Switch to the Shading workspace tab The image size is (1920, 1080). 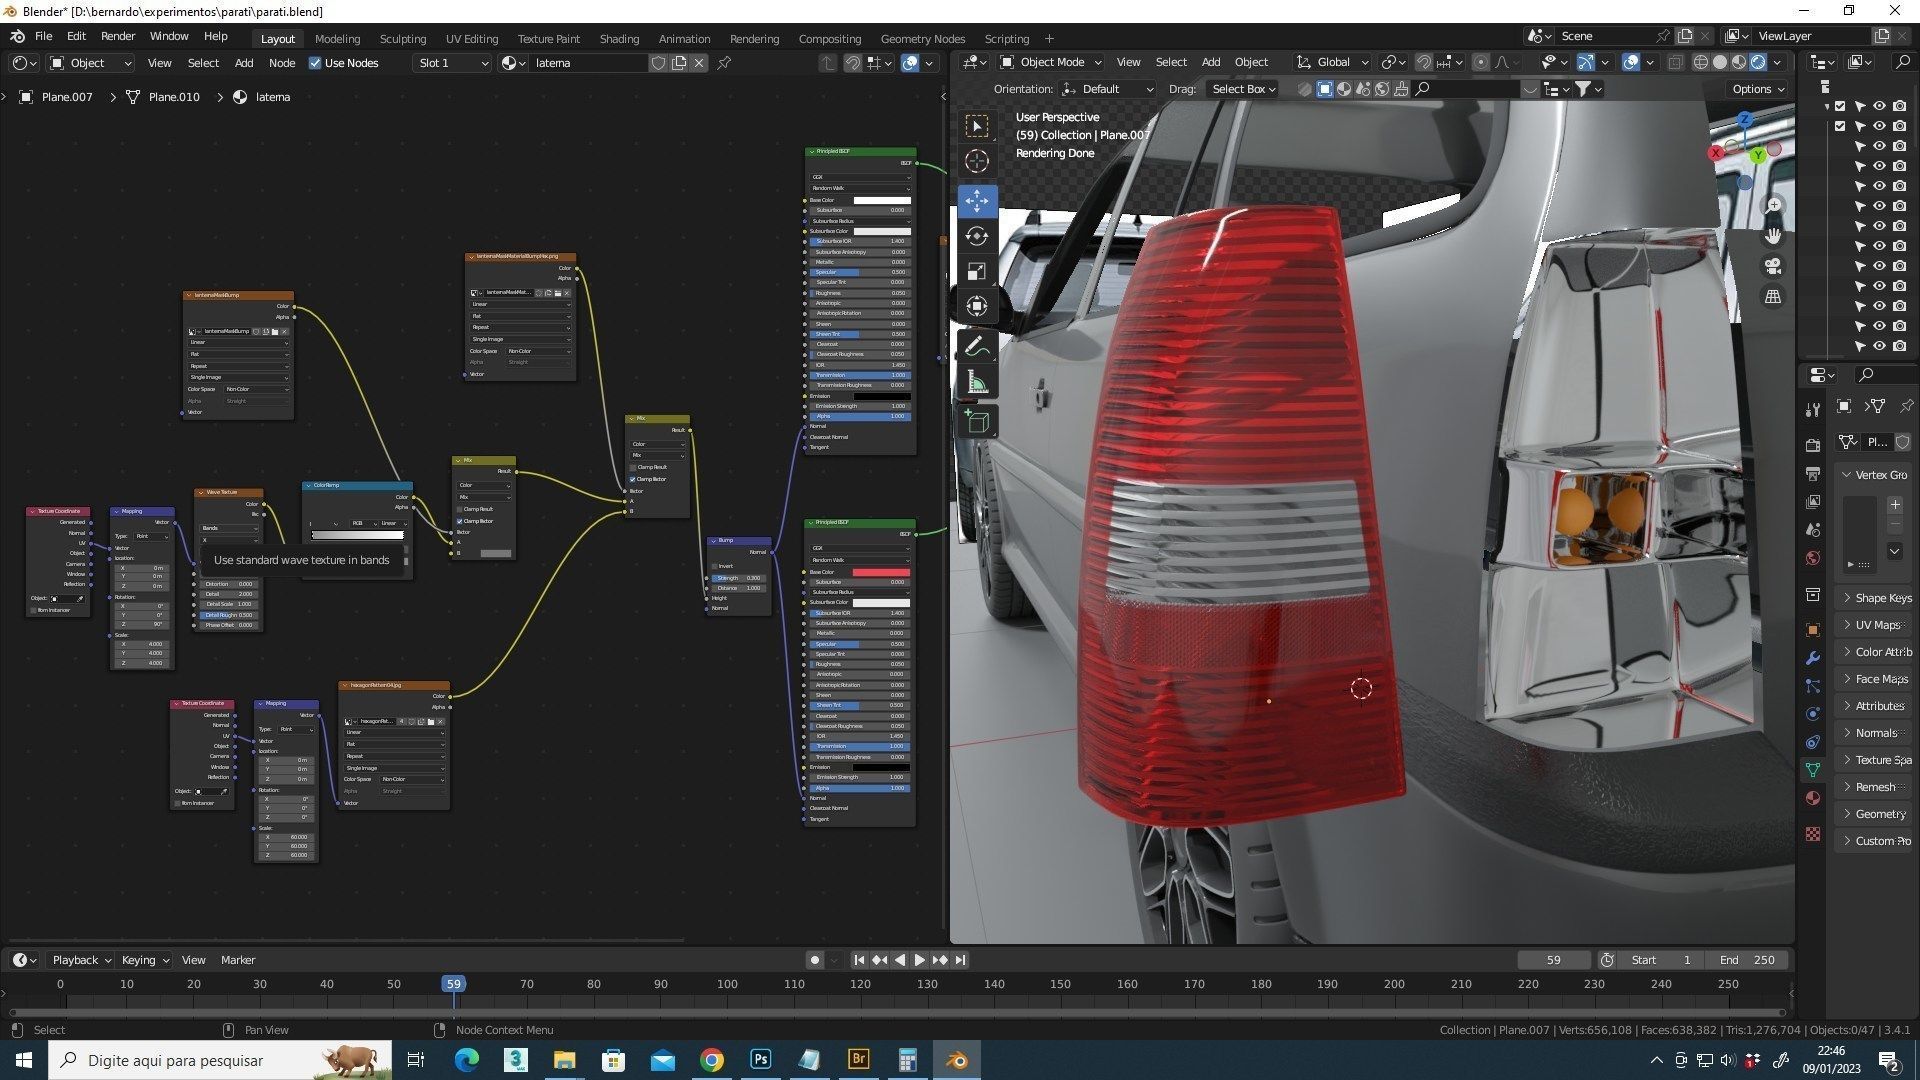(x=618, y=38)
